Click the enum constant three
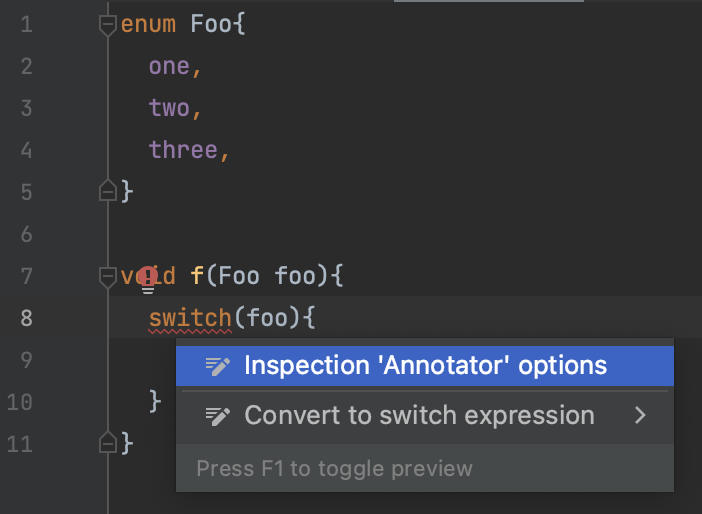This screenshot has height=514, width=702. pyautogui.click(x=183, y=150)
